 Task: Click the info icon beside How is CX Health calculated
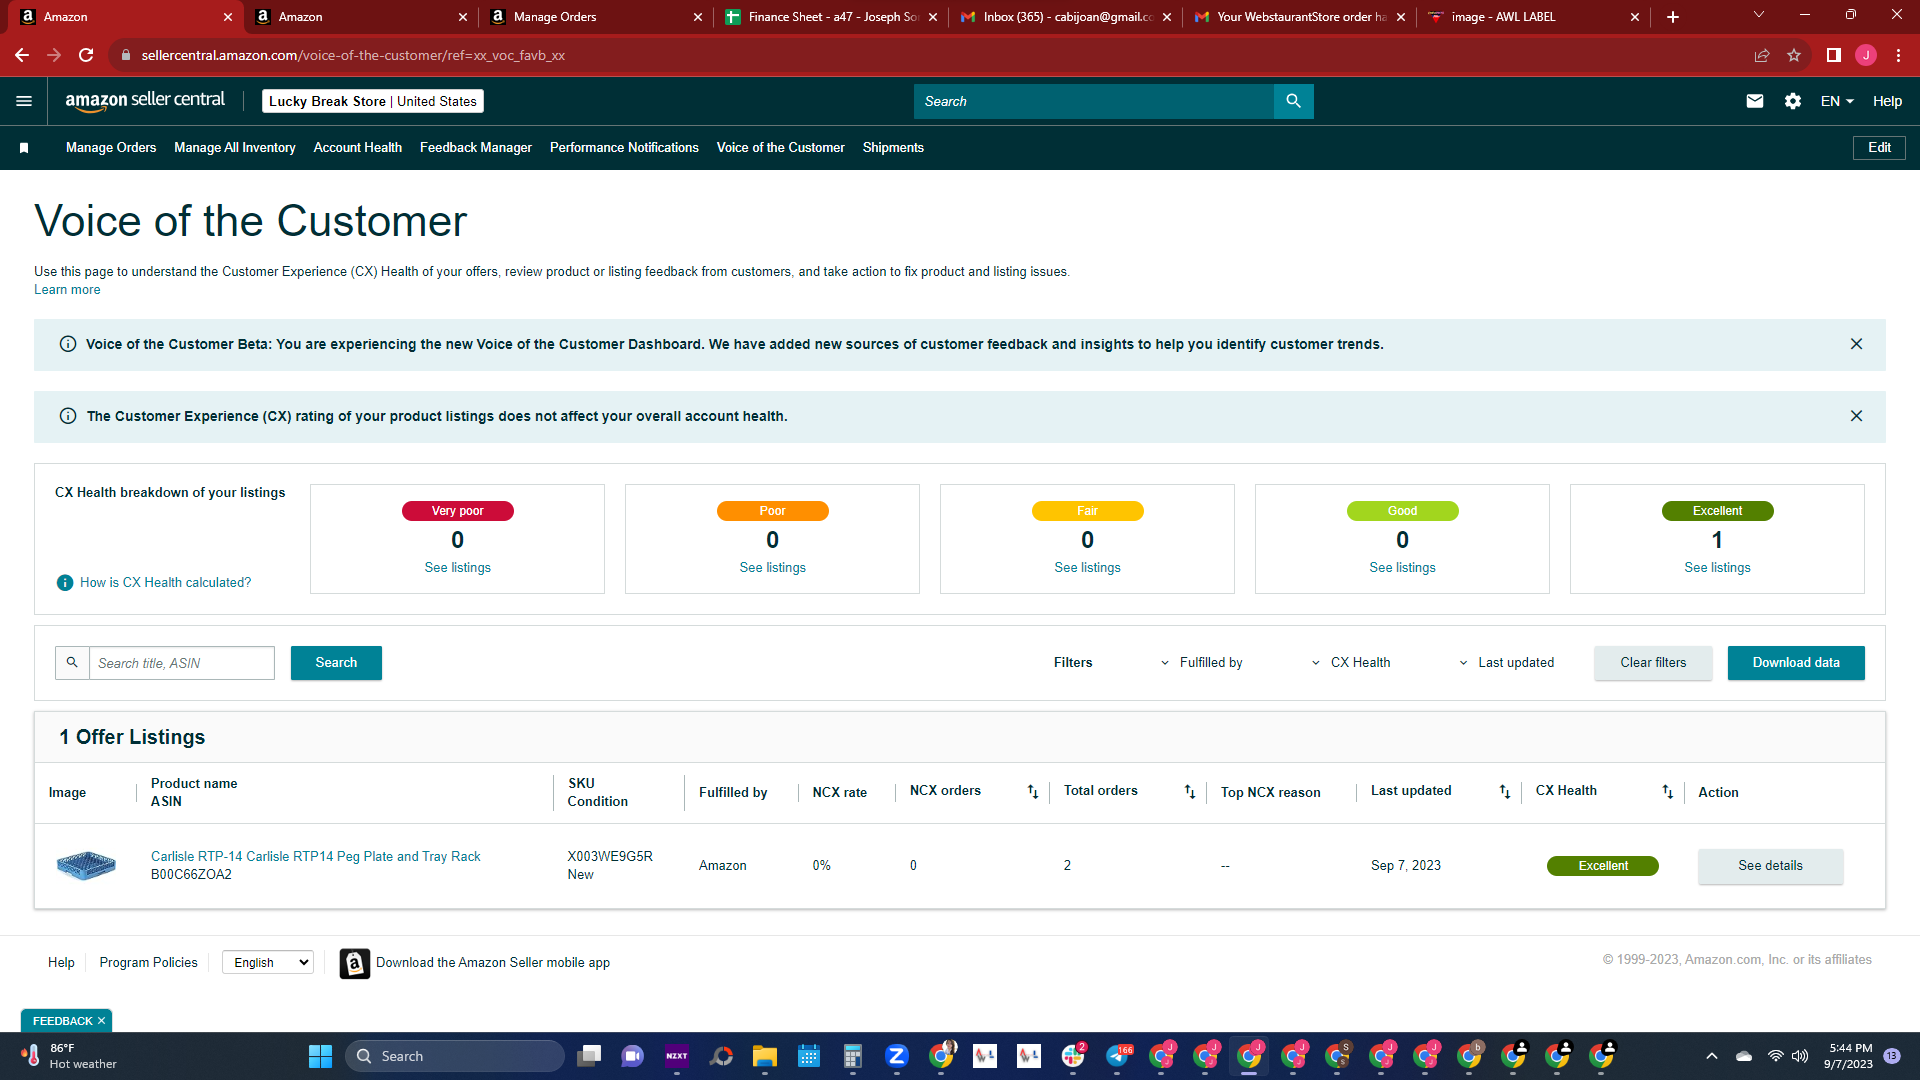[x=65, y=583]
